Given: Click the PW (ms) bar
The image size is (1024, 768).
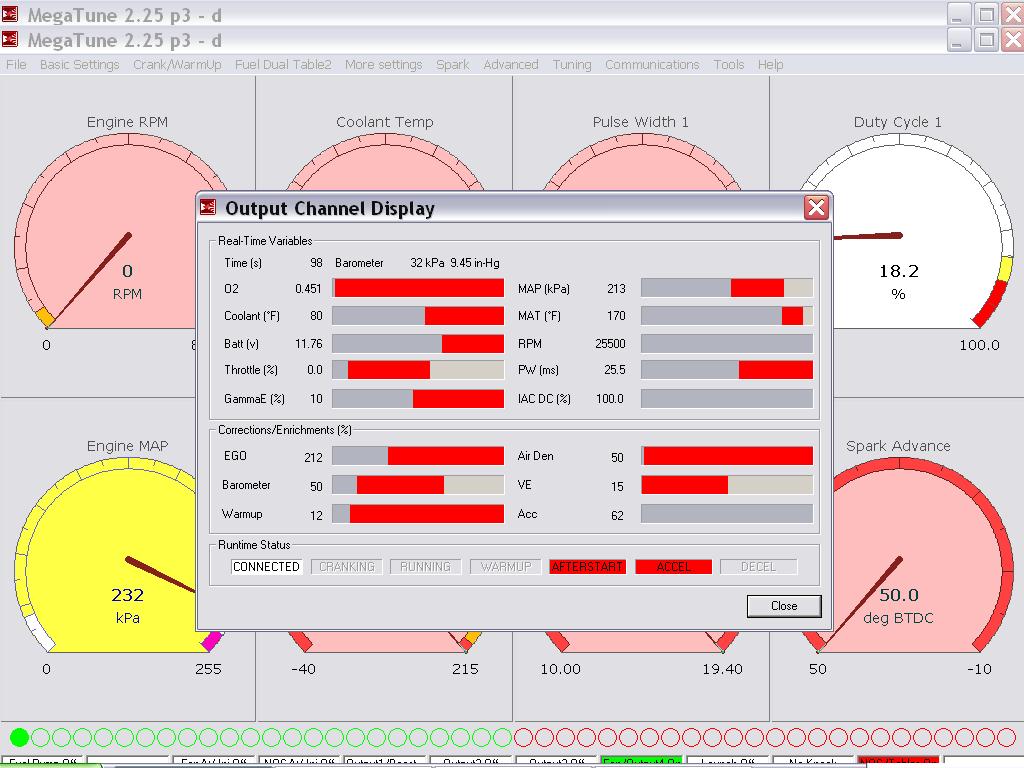Looking at the screenshot, I should (x=727, y=370).
